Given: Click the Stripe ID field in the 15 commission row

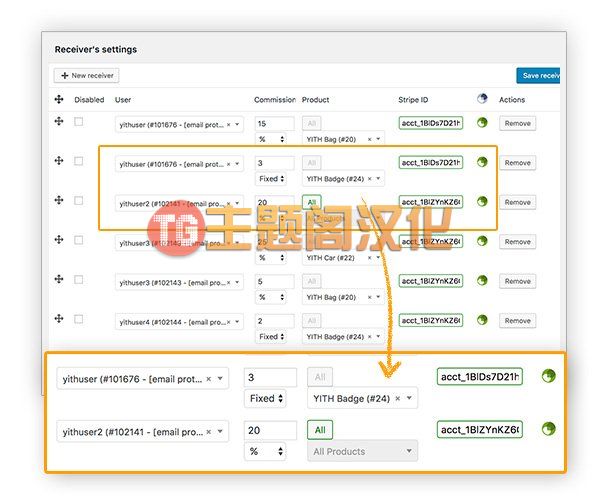Looking at the screenshot, I should pos(431,123).
